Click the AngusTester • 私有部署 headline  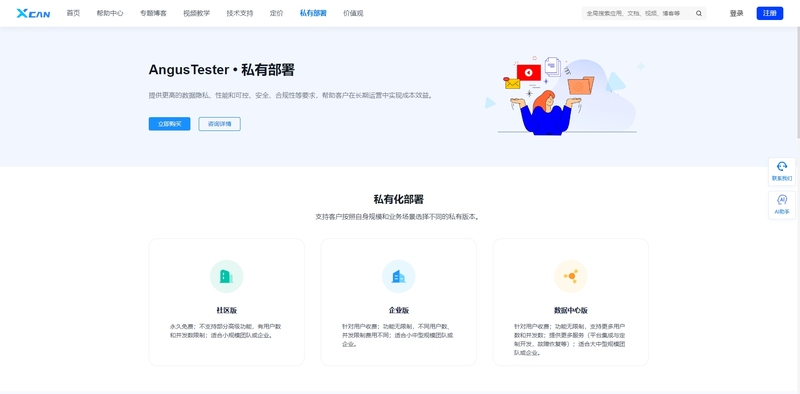coord(221,70)
